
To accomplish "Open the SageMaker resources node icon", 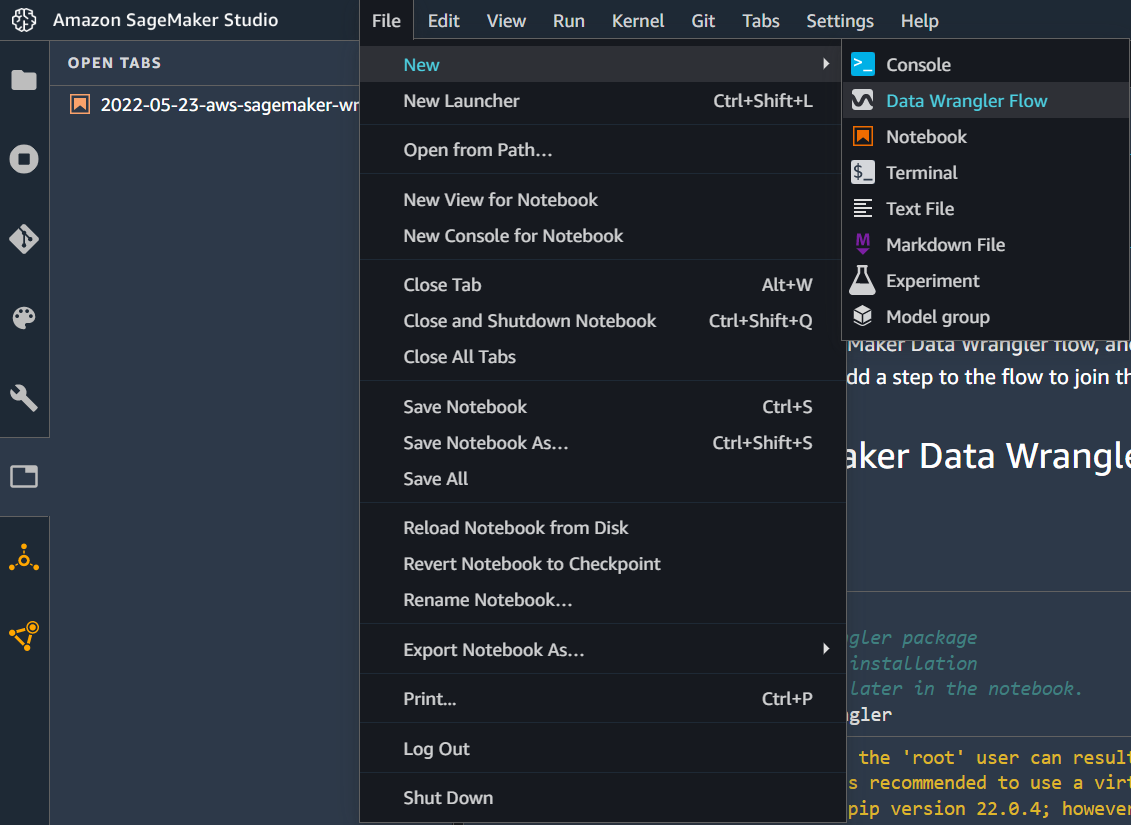I will (x=24, y=557).
